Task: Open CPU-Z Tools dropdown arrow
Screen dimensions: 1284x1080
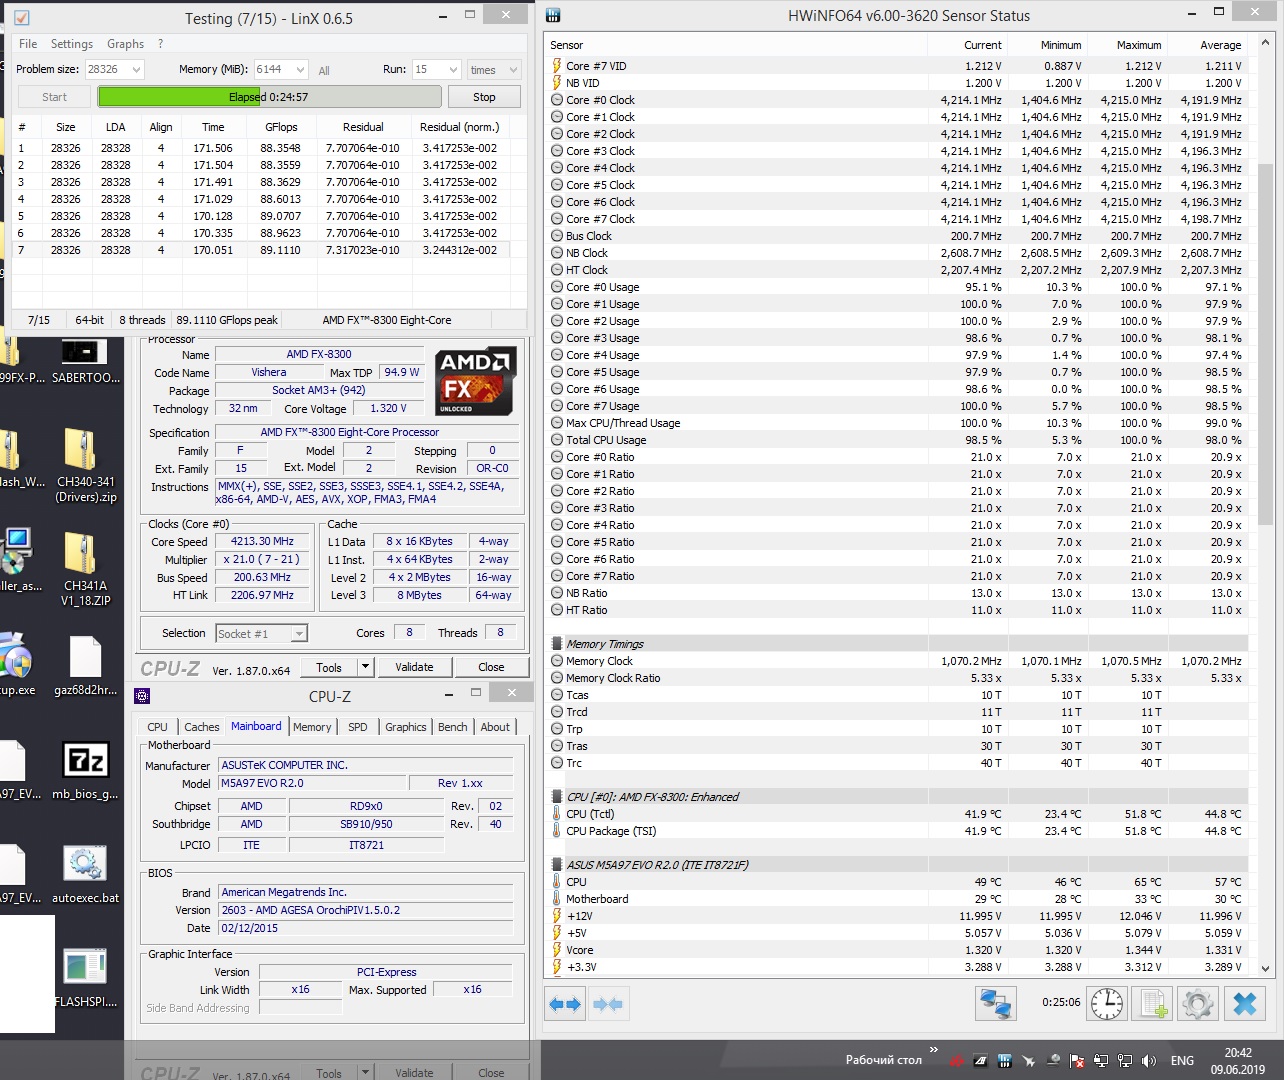Action: point(366,667)
